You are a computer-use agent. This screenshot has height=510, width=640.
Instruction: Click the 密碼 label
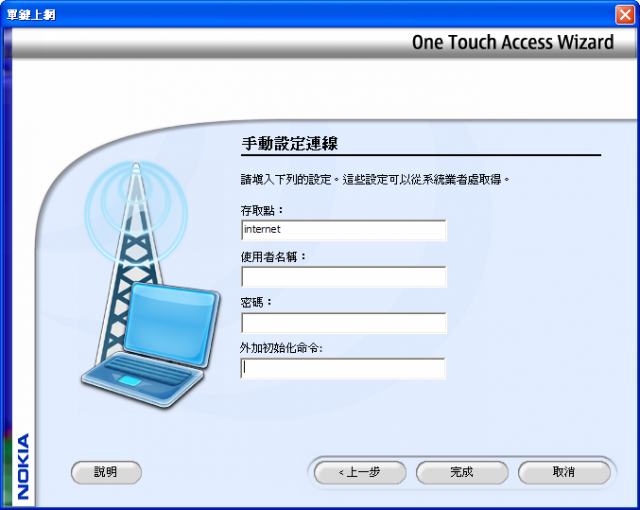pyautogui.click(x=256, y=302)
